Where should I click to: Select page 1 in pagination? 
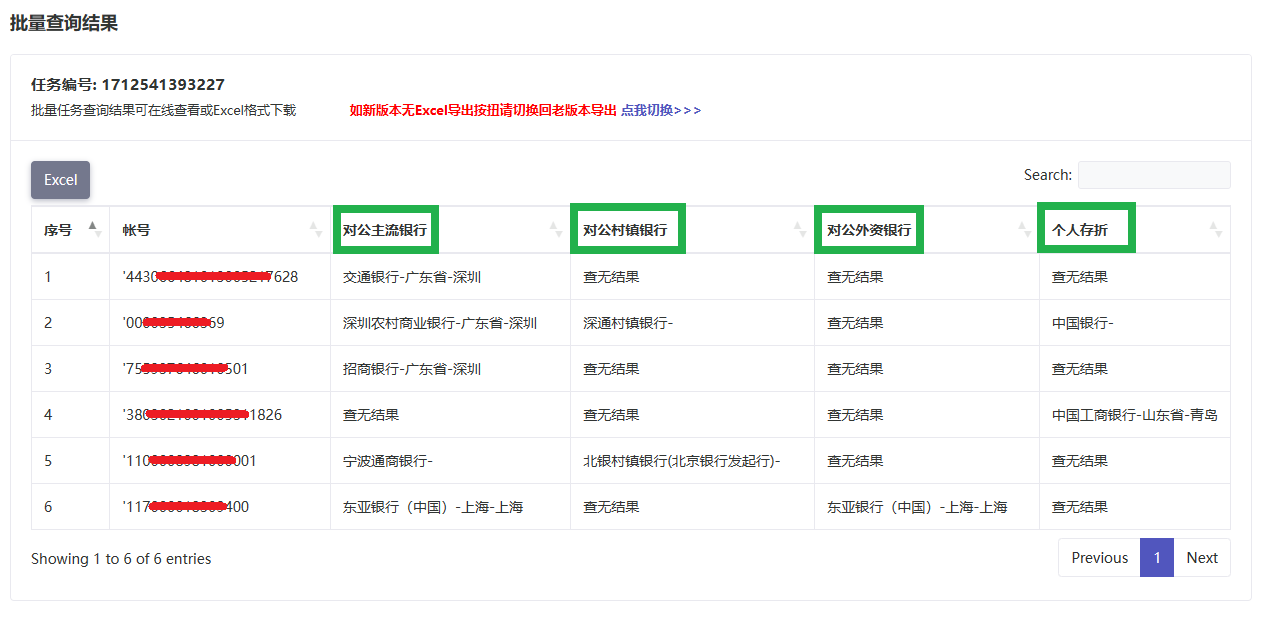coord(1157,558)
